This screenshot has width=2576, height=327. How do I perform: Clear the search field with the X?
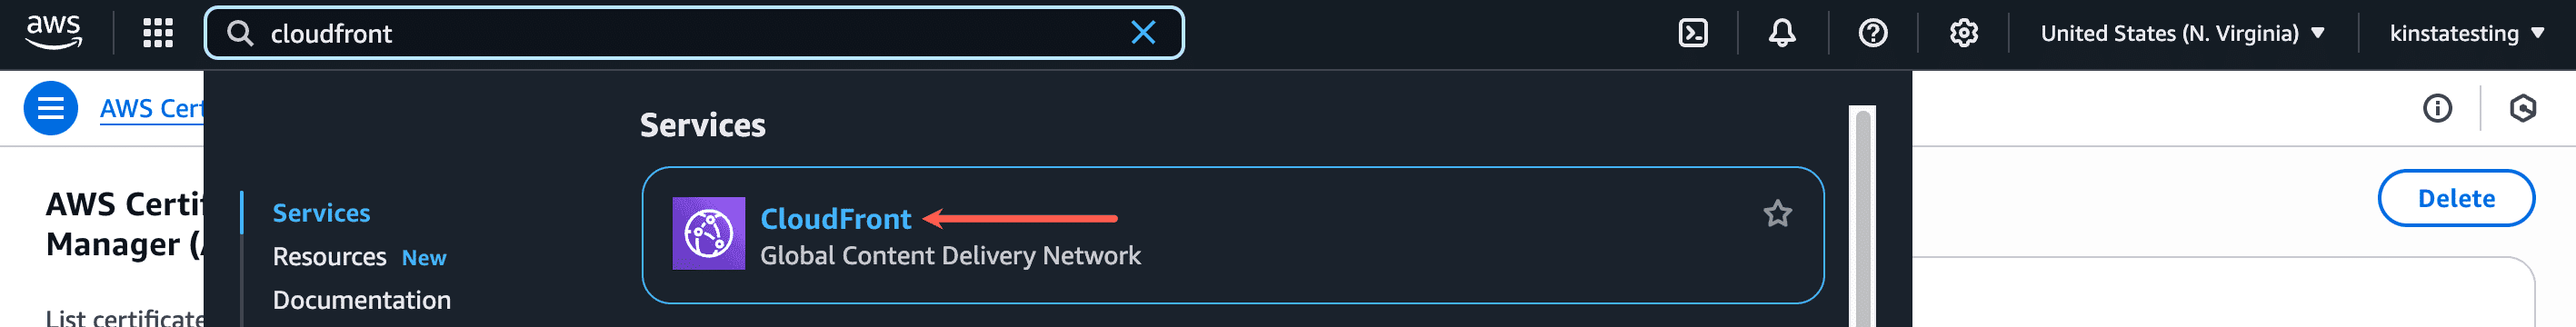click(1143, 33)
